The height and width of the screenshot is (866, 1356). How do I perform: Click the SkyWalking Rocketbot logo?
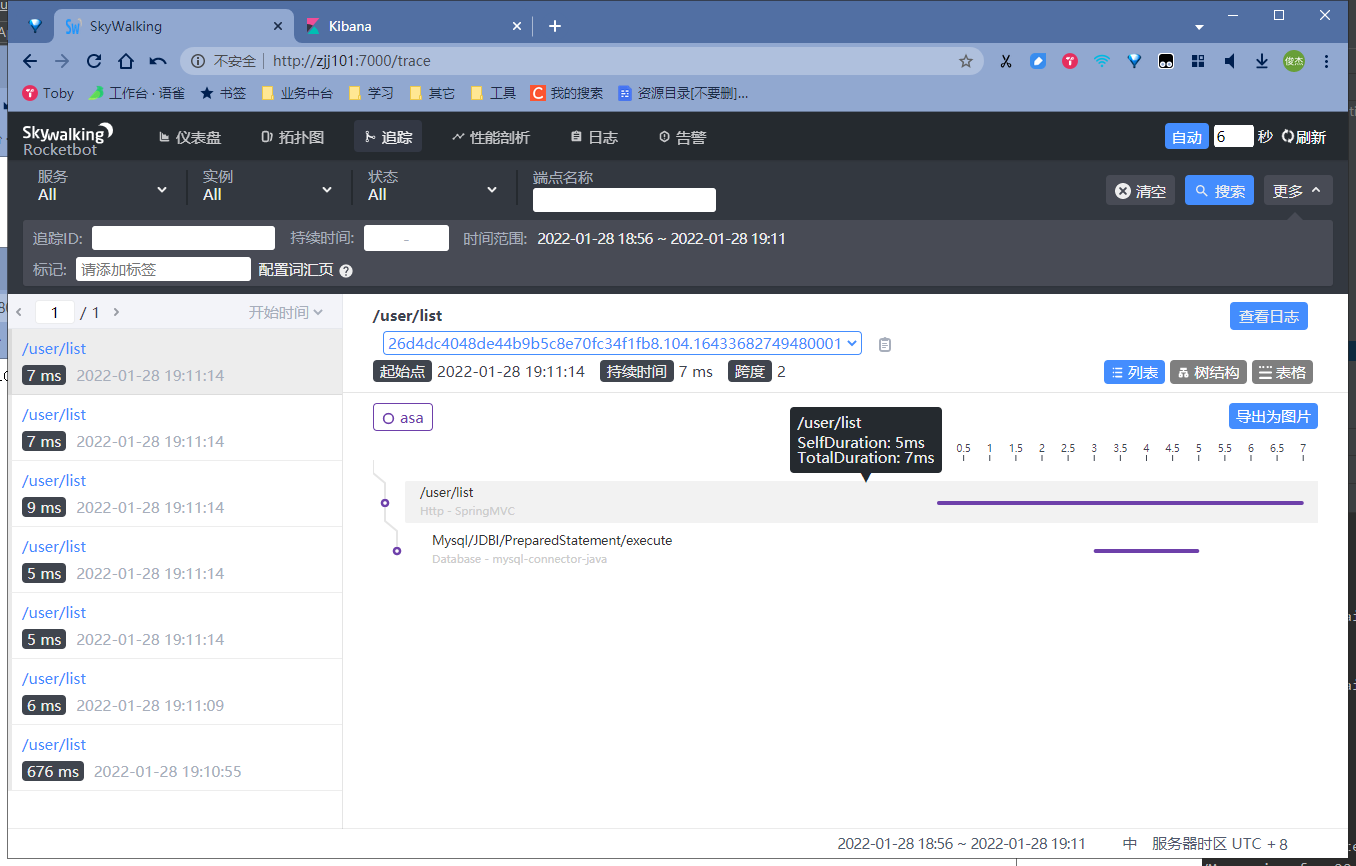[x=67, y=136]
